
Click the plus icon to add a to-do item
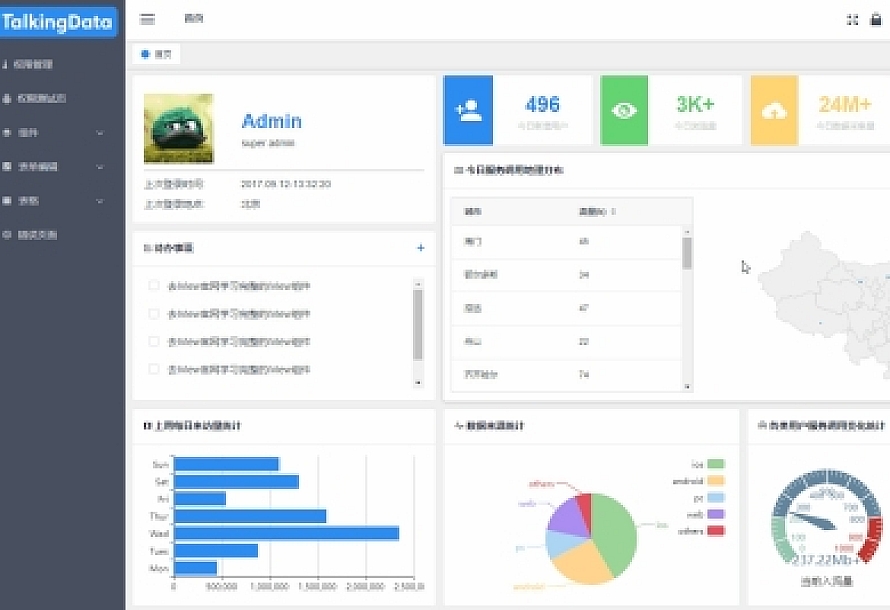click(x=420, y=248)
